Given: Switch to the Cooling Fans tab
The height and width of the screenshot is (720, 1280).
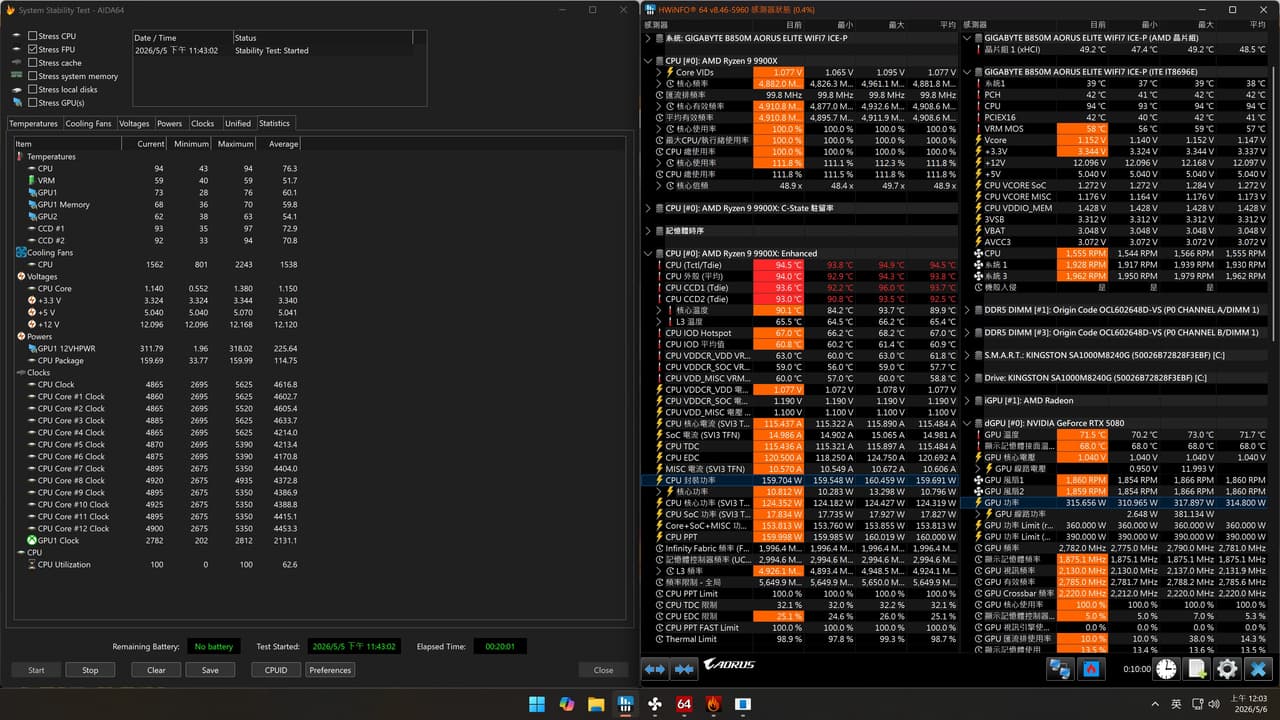Looking at the screenshot, I should [88, 123].
